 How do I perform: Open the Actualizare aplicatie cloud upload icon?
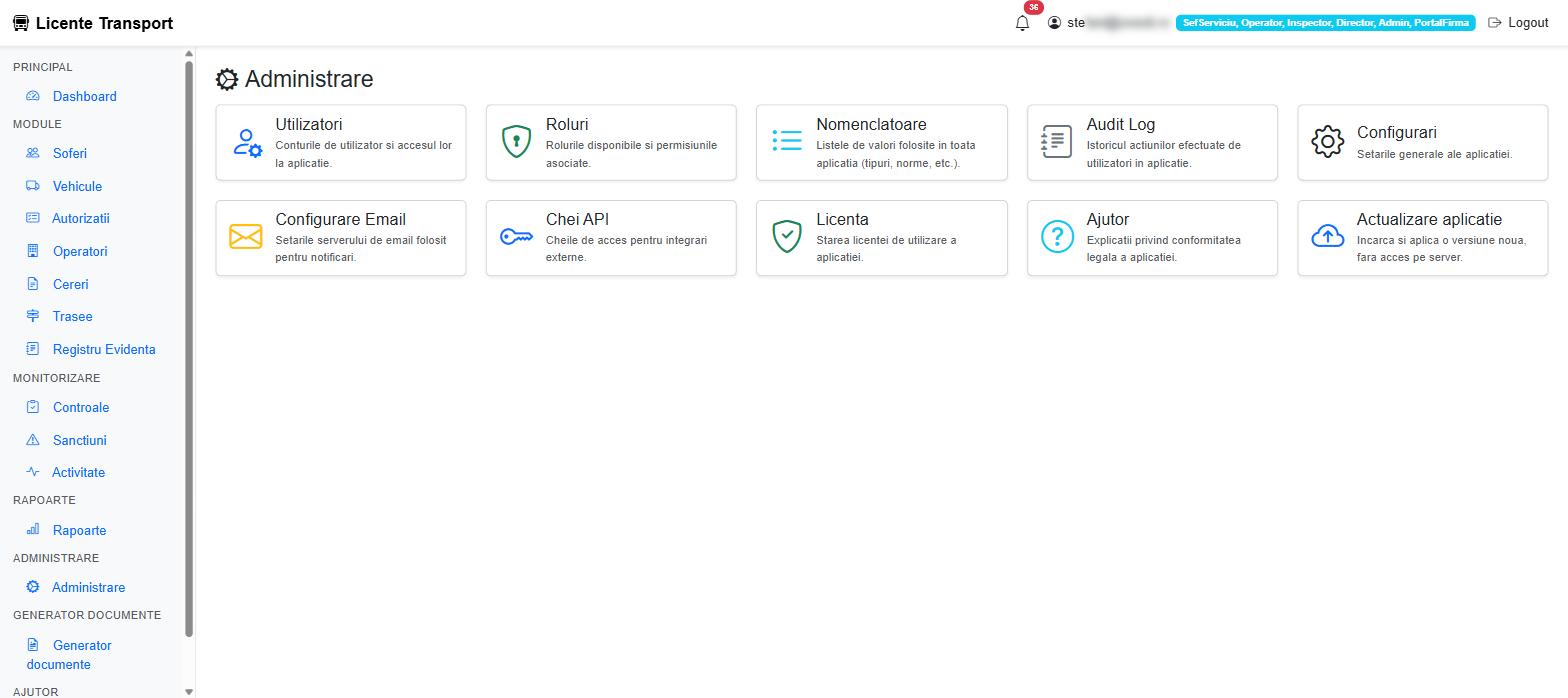(1328, 237)
